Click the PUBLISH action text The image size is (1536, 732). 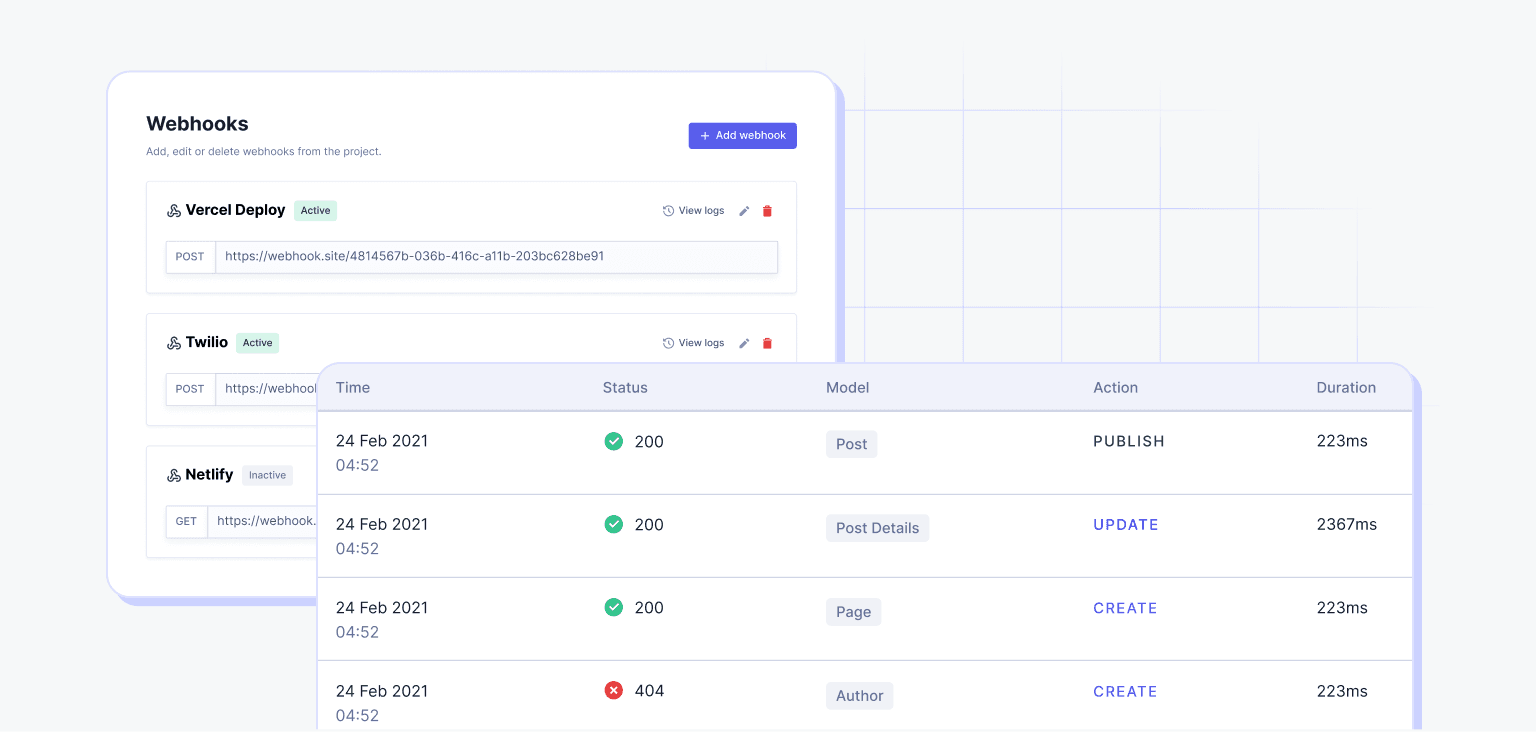pos(1129,441)
